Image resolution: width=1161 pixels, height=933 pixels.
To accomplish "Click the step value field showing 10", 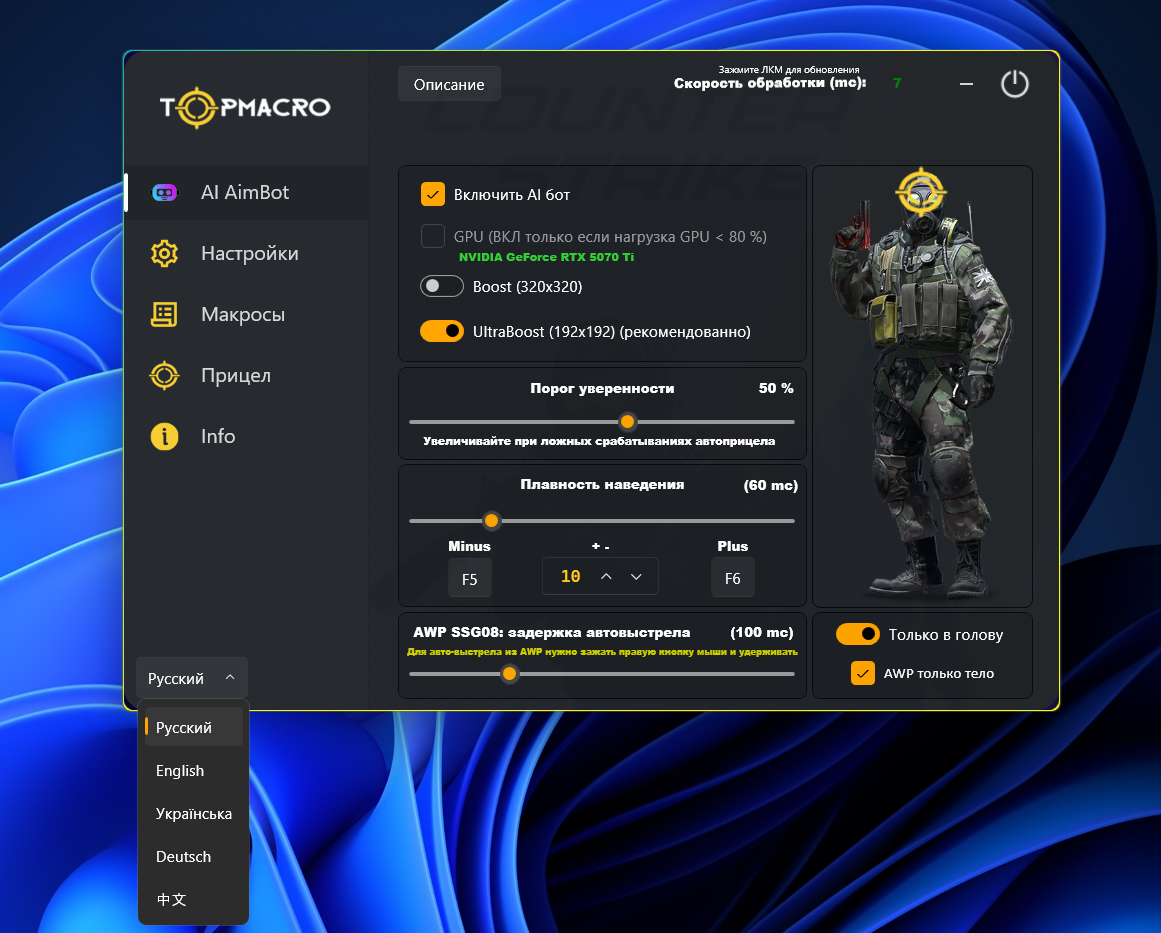I will click(x=600, y=576).
